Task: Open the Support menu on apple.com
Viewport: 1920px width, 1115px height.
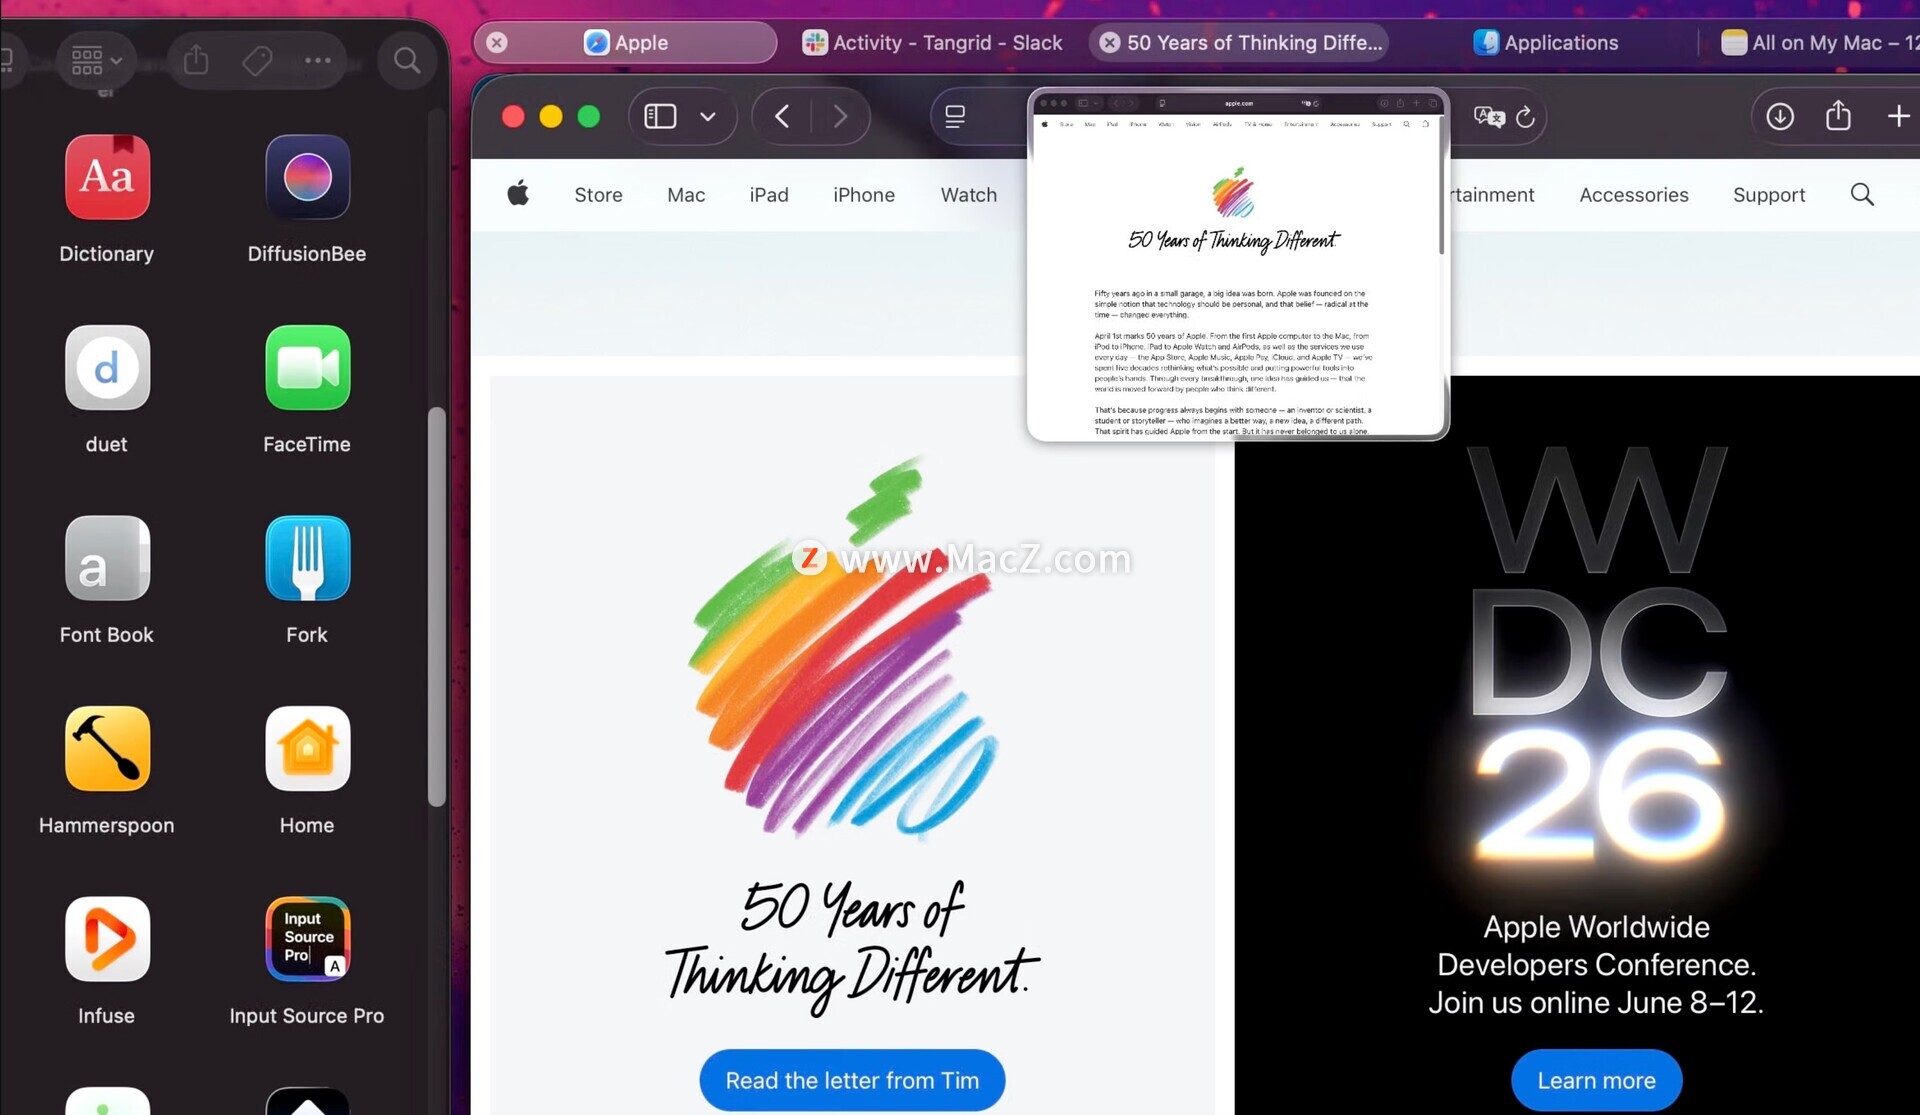Action: [1769, 195]
